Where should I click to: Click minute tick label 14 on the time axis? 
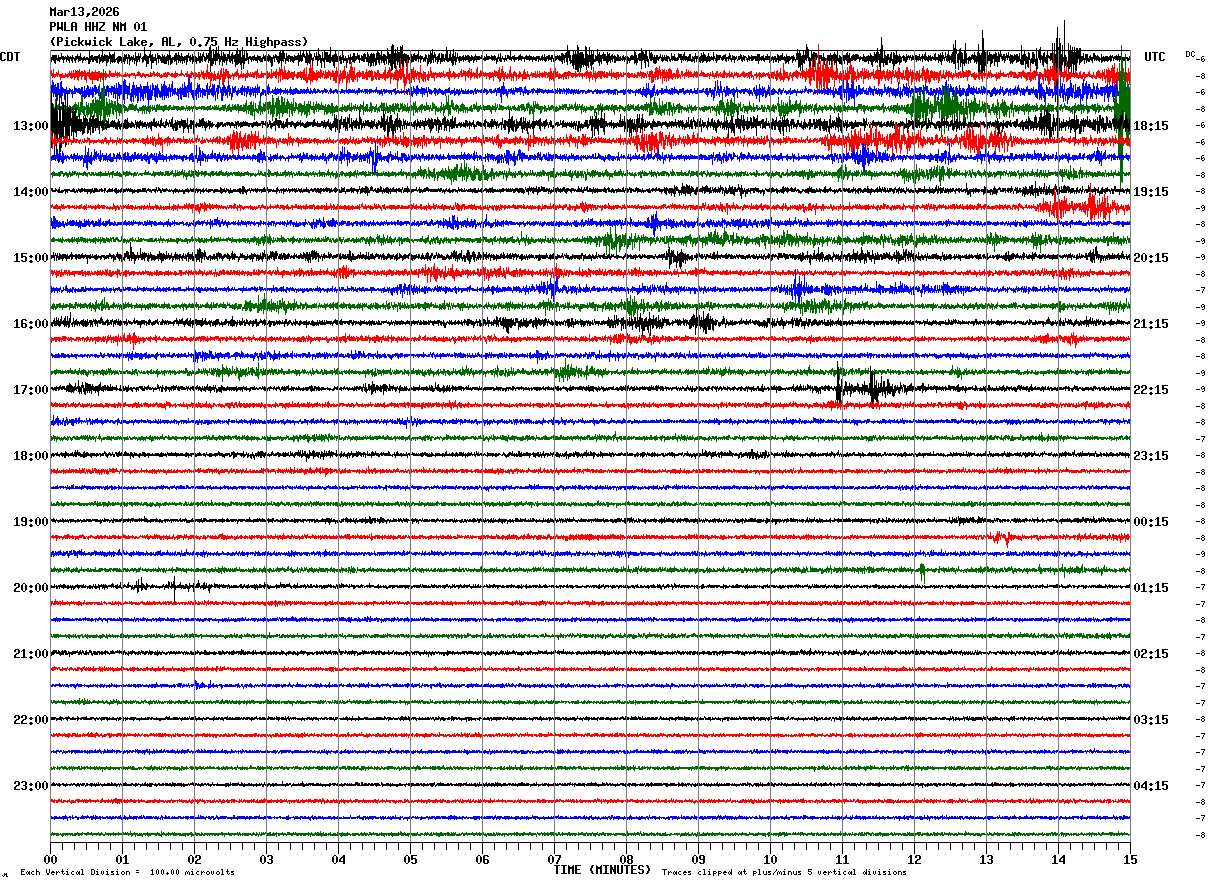tap(1058, 859)
